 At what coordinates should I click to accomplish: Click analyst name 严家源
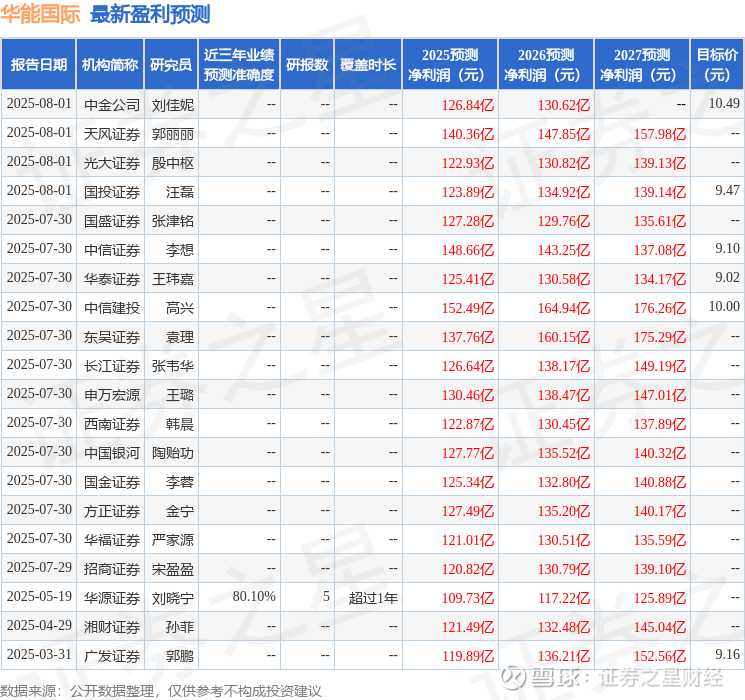point(173,540)
